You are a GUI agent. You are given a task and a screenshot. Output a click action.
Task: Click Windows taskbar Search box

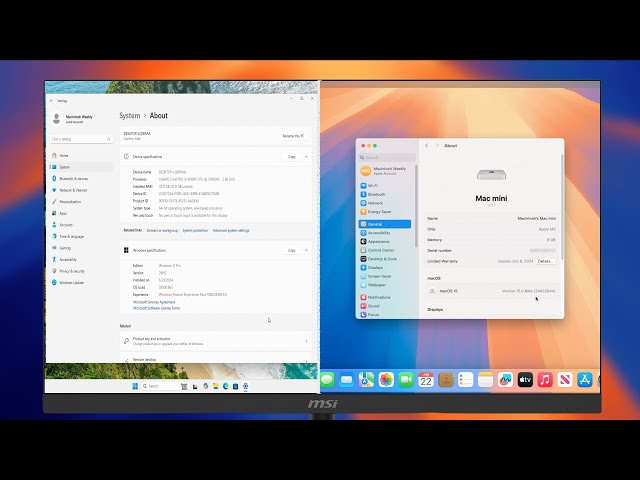click(x=159, y=386)
